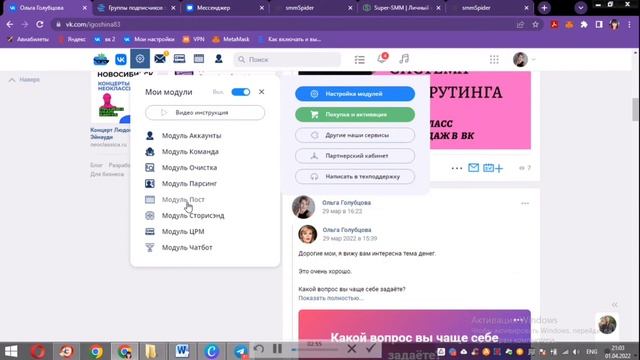This screenshot has height=360, width=640.
Task: Open Модуль Чатбот
Action: (179, 247)
